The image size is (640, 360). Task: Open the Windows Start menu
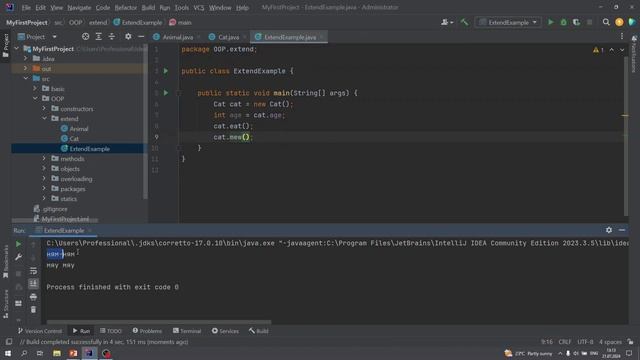click(x=8, y=353)
